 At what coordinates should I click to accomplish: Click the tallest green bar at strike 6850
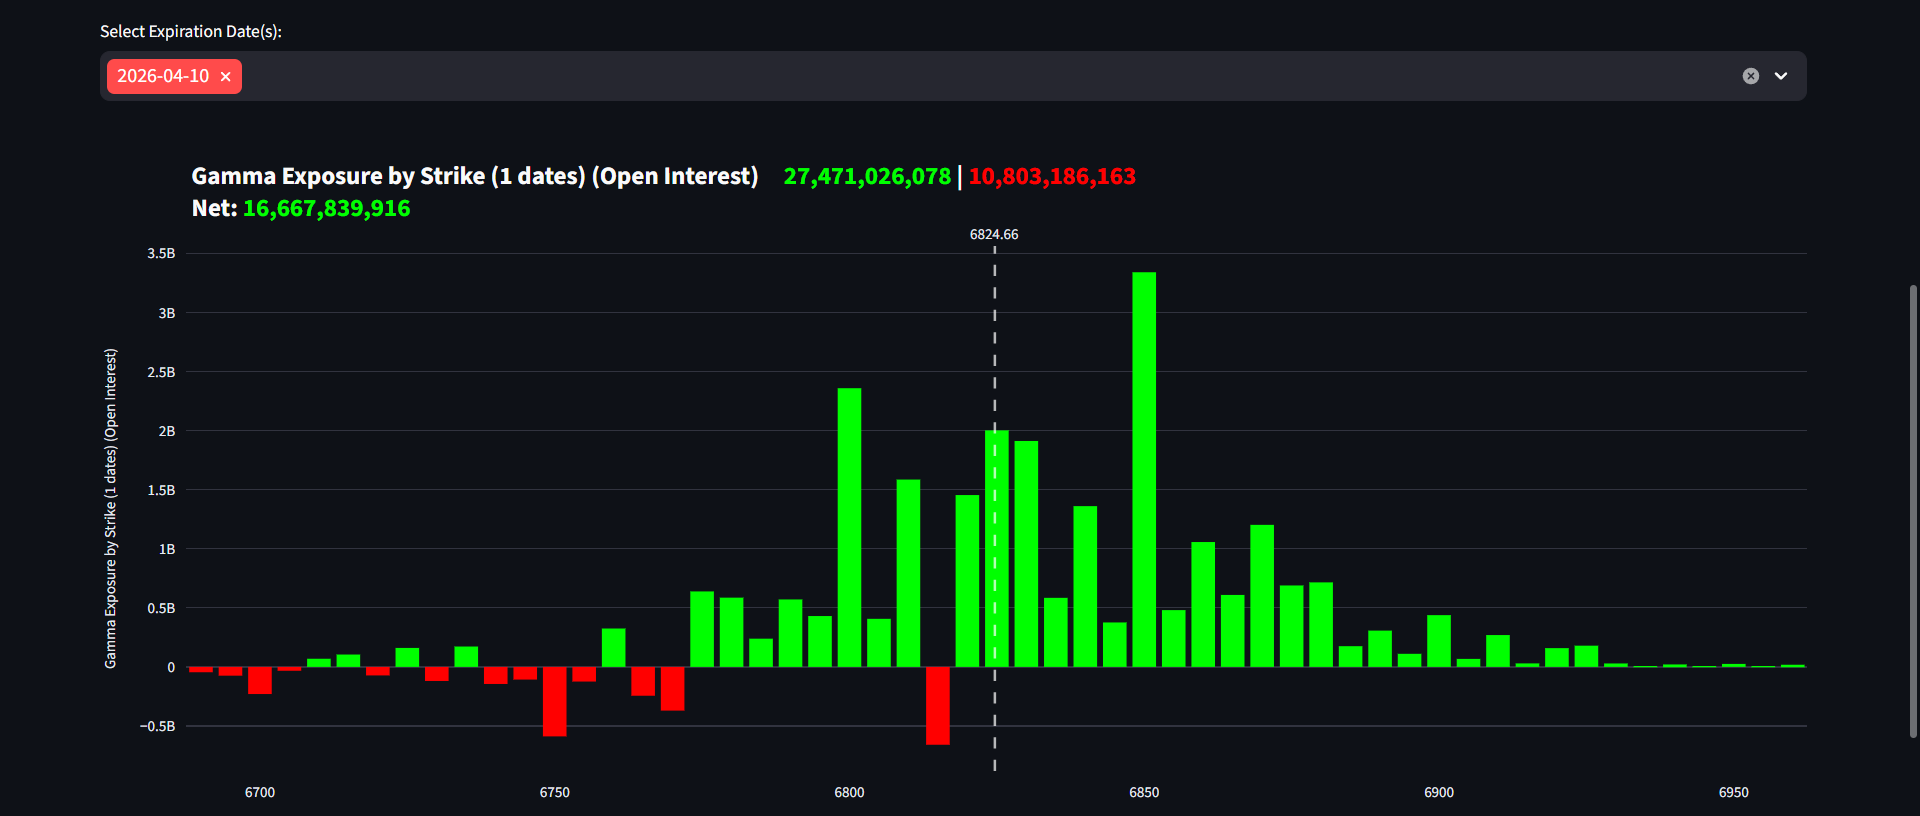click(x=1144, y=470)
